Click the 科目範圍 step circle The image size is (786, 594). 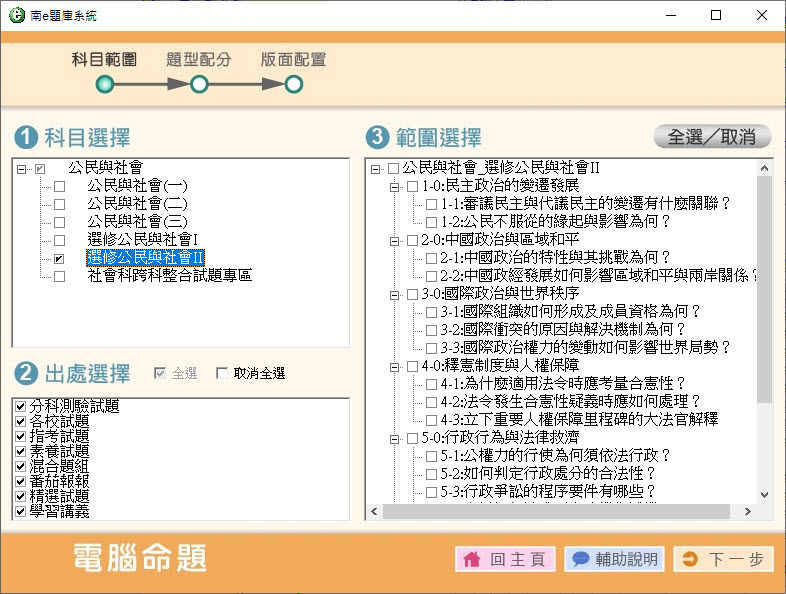[104, 85]
